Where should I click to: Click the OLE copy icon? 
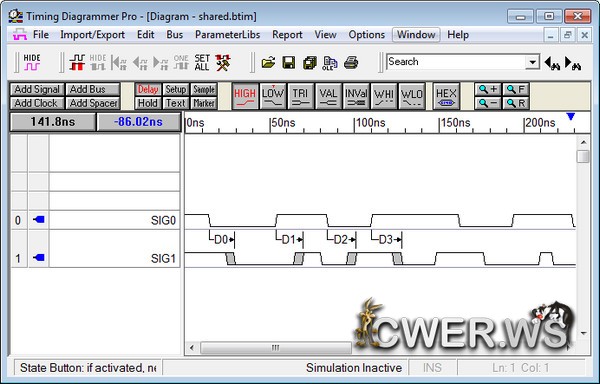[x=329, y=63]
